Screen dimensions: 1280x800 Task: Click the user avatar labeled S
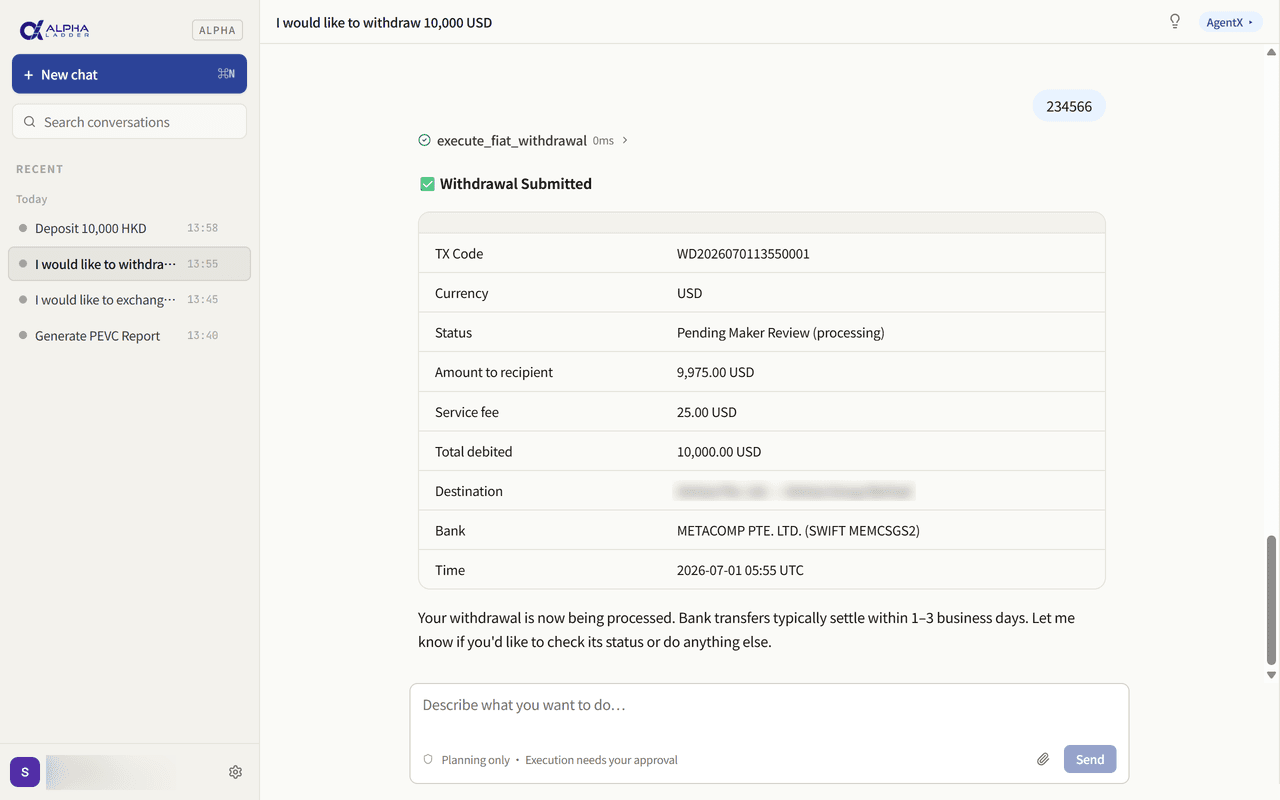click(25, 772)
